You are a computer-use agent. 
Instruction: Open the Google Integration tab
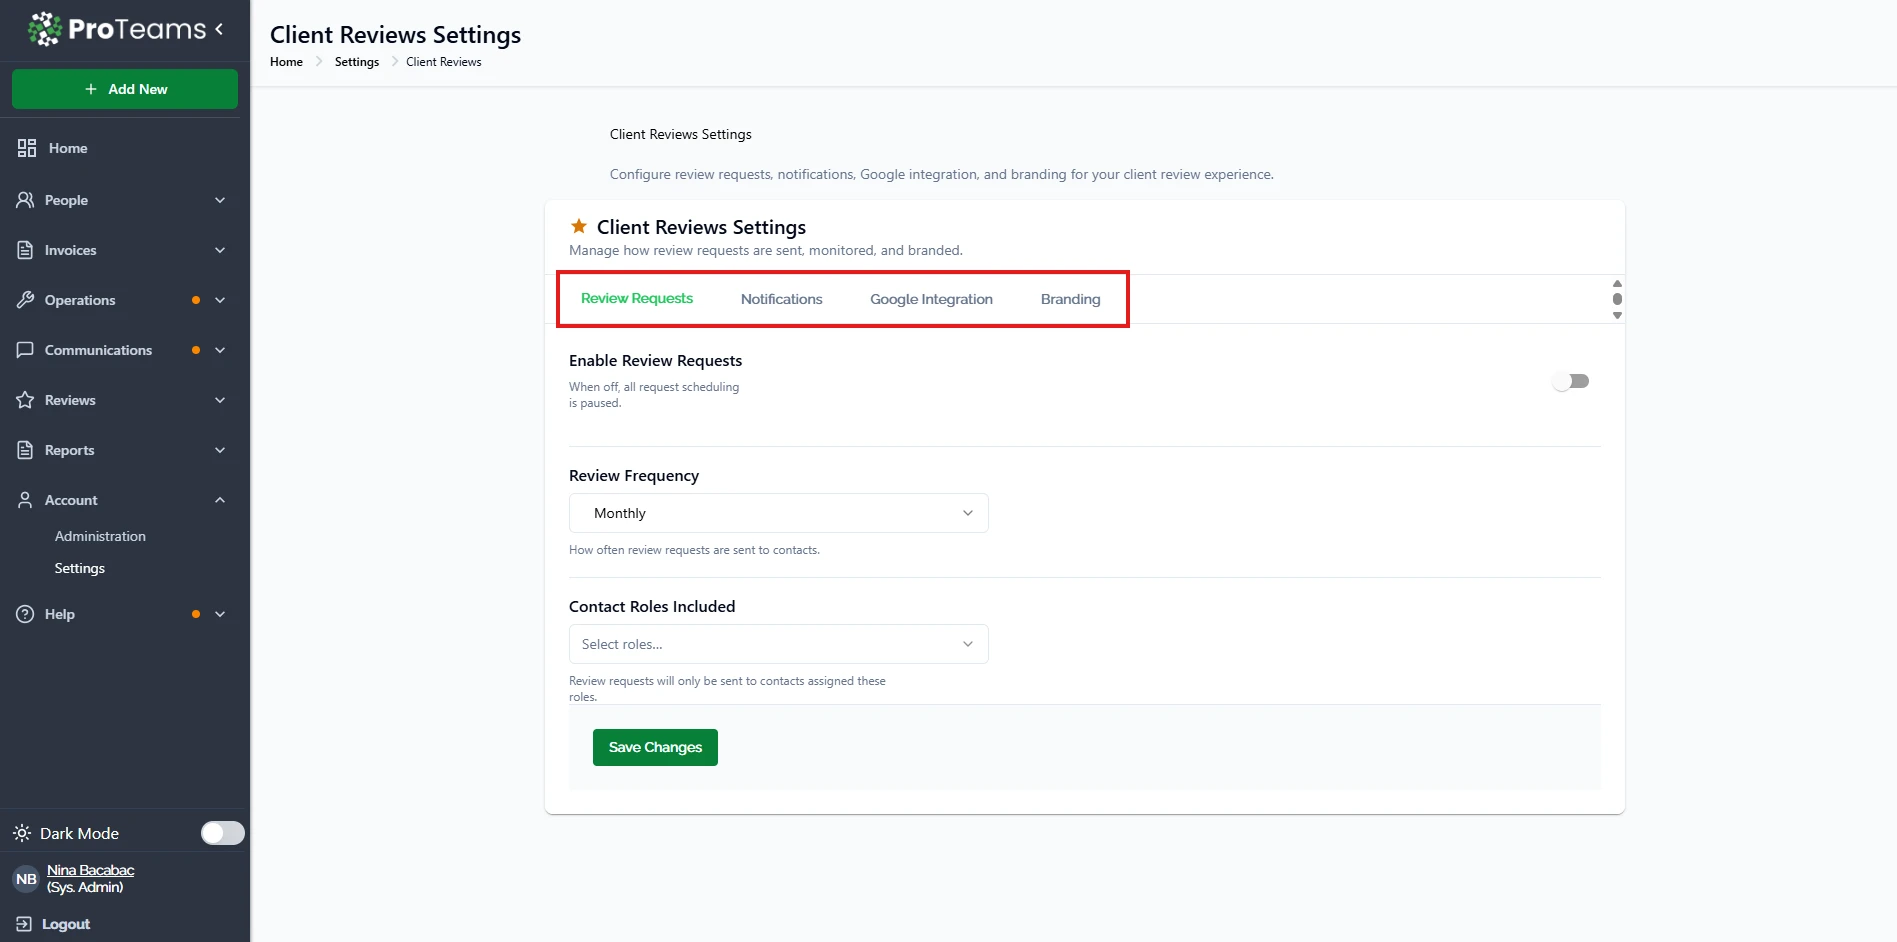(931, 299)
